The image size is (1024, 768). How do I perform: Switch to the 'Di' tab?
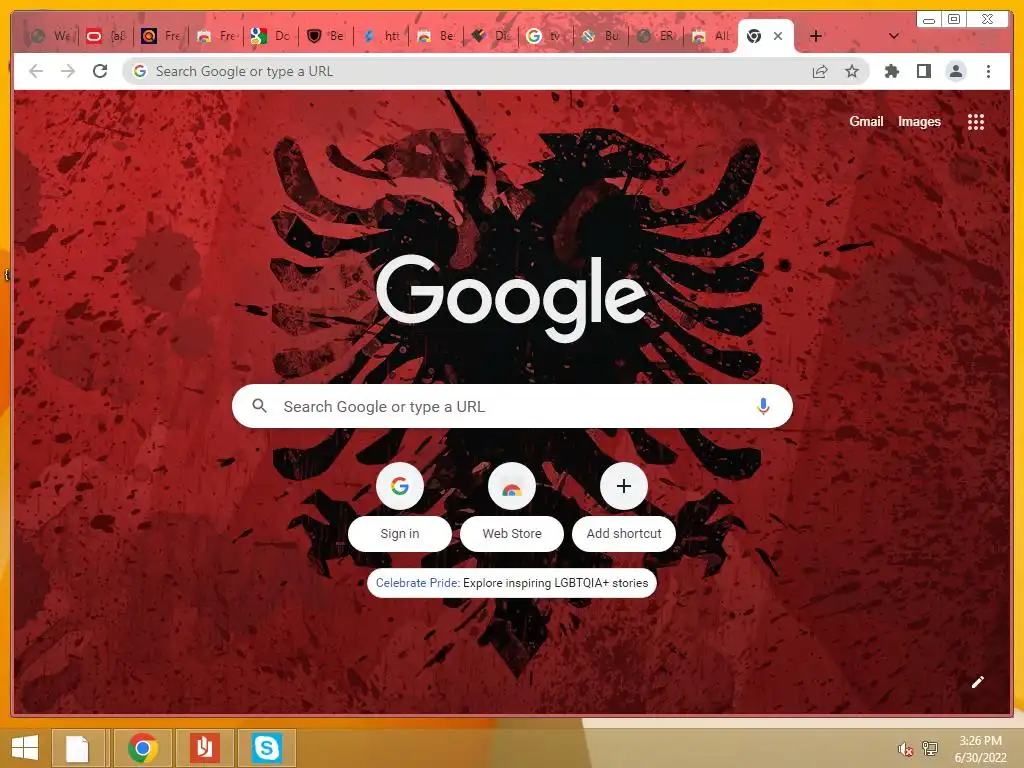point(491,36)
